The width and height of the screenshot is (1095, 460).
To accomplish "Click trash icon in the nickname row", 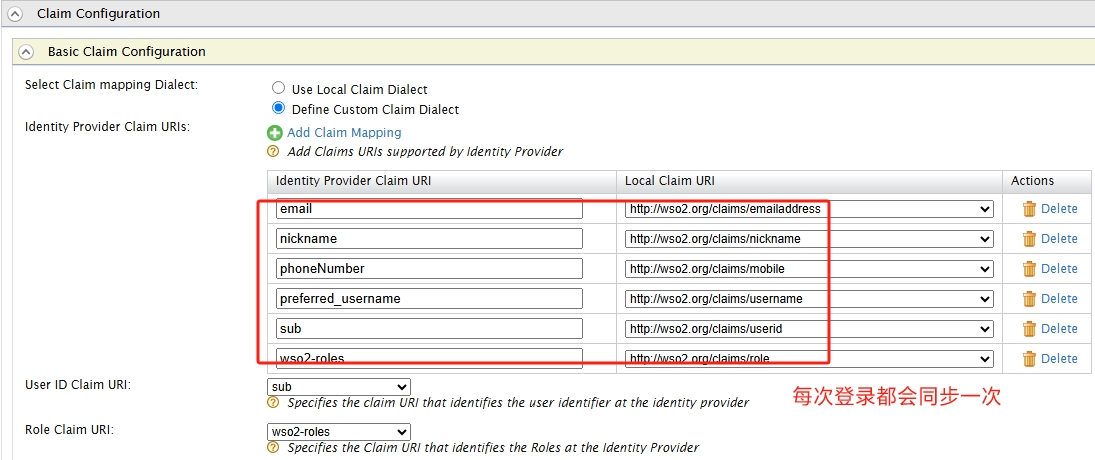I will 1029,239.
